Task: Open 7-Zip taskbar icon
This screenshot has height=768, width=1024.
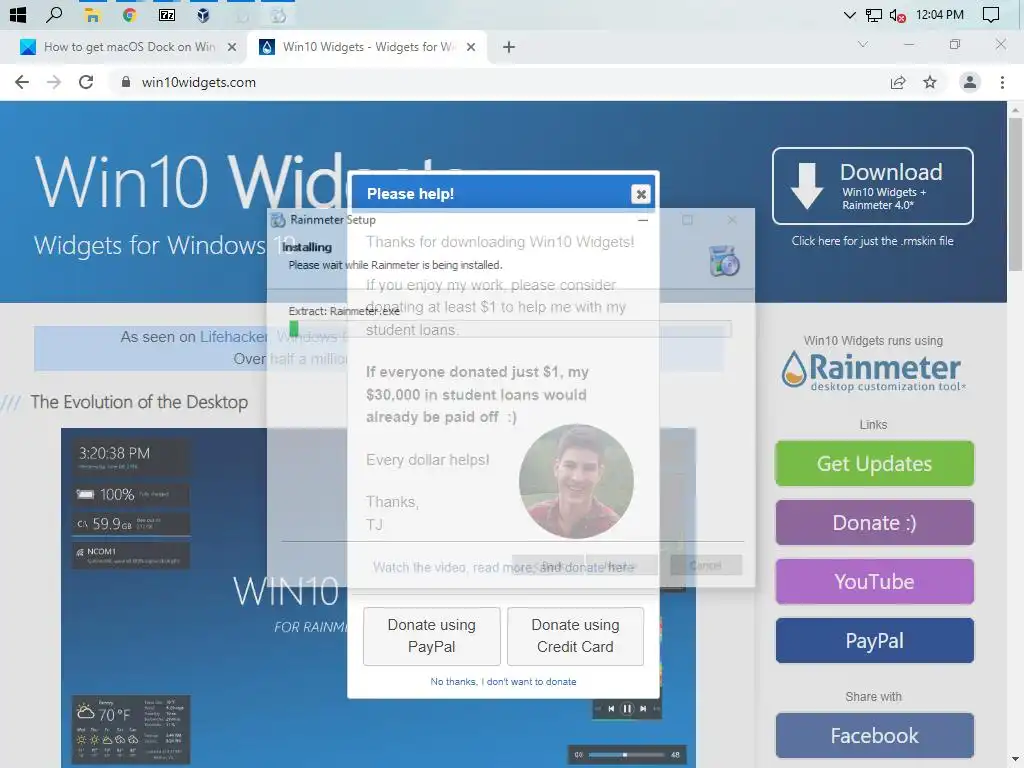Action: (x=167, y=15)
